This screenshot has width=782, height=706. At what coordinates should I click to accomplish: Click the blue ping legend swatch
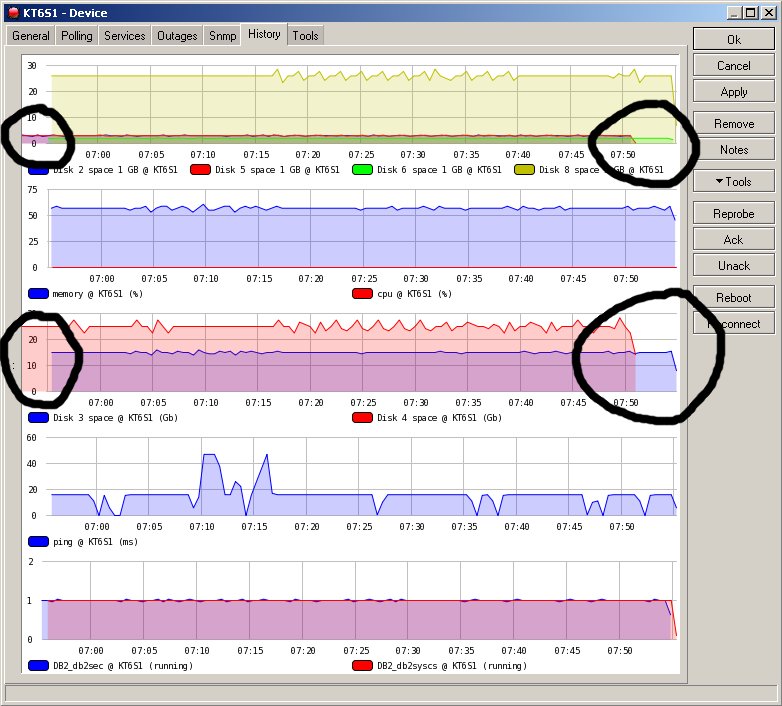38,541
